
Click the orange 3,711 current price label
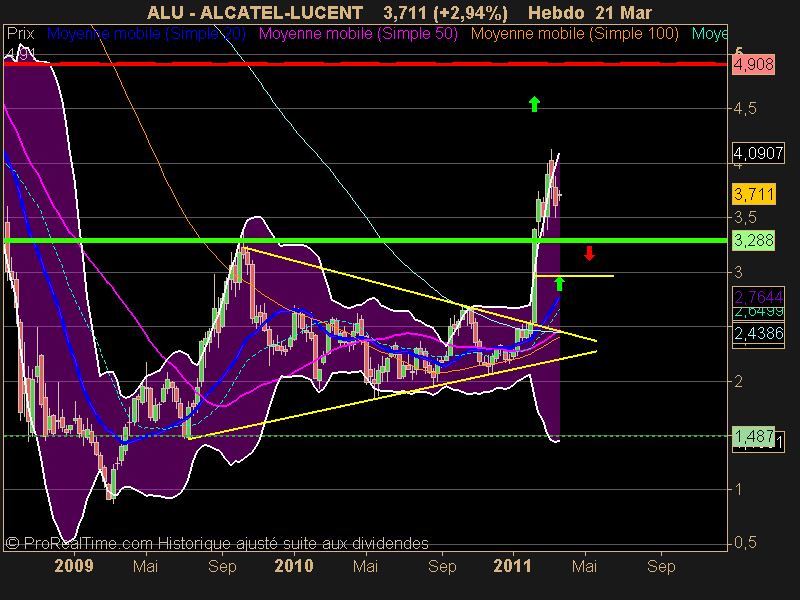click(754, 194)
